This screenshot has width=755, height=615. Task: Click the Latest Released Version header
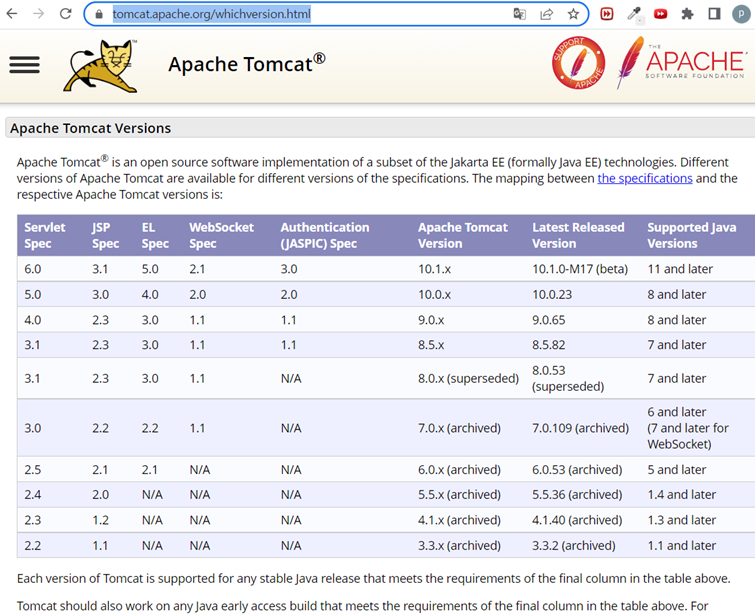[x=578, y=235]
